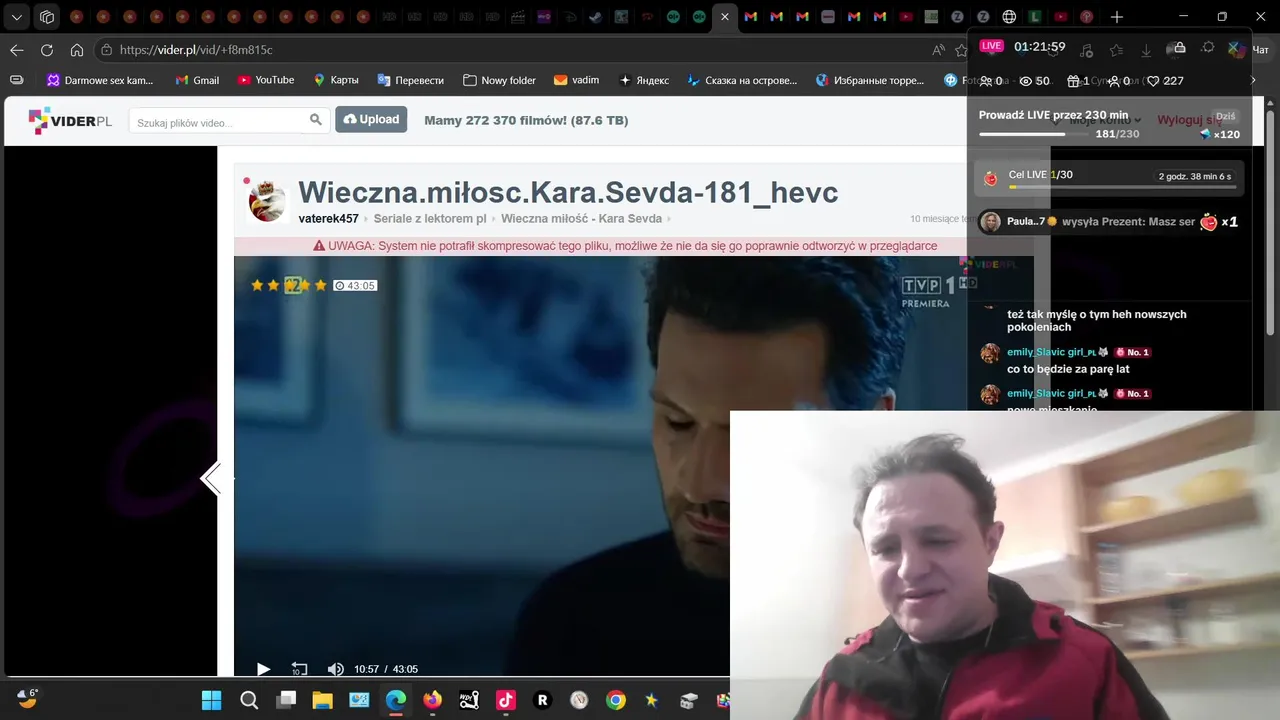1280x720 pixels.
Task: Mute the video player volume
Action: pos(335,669)
